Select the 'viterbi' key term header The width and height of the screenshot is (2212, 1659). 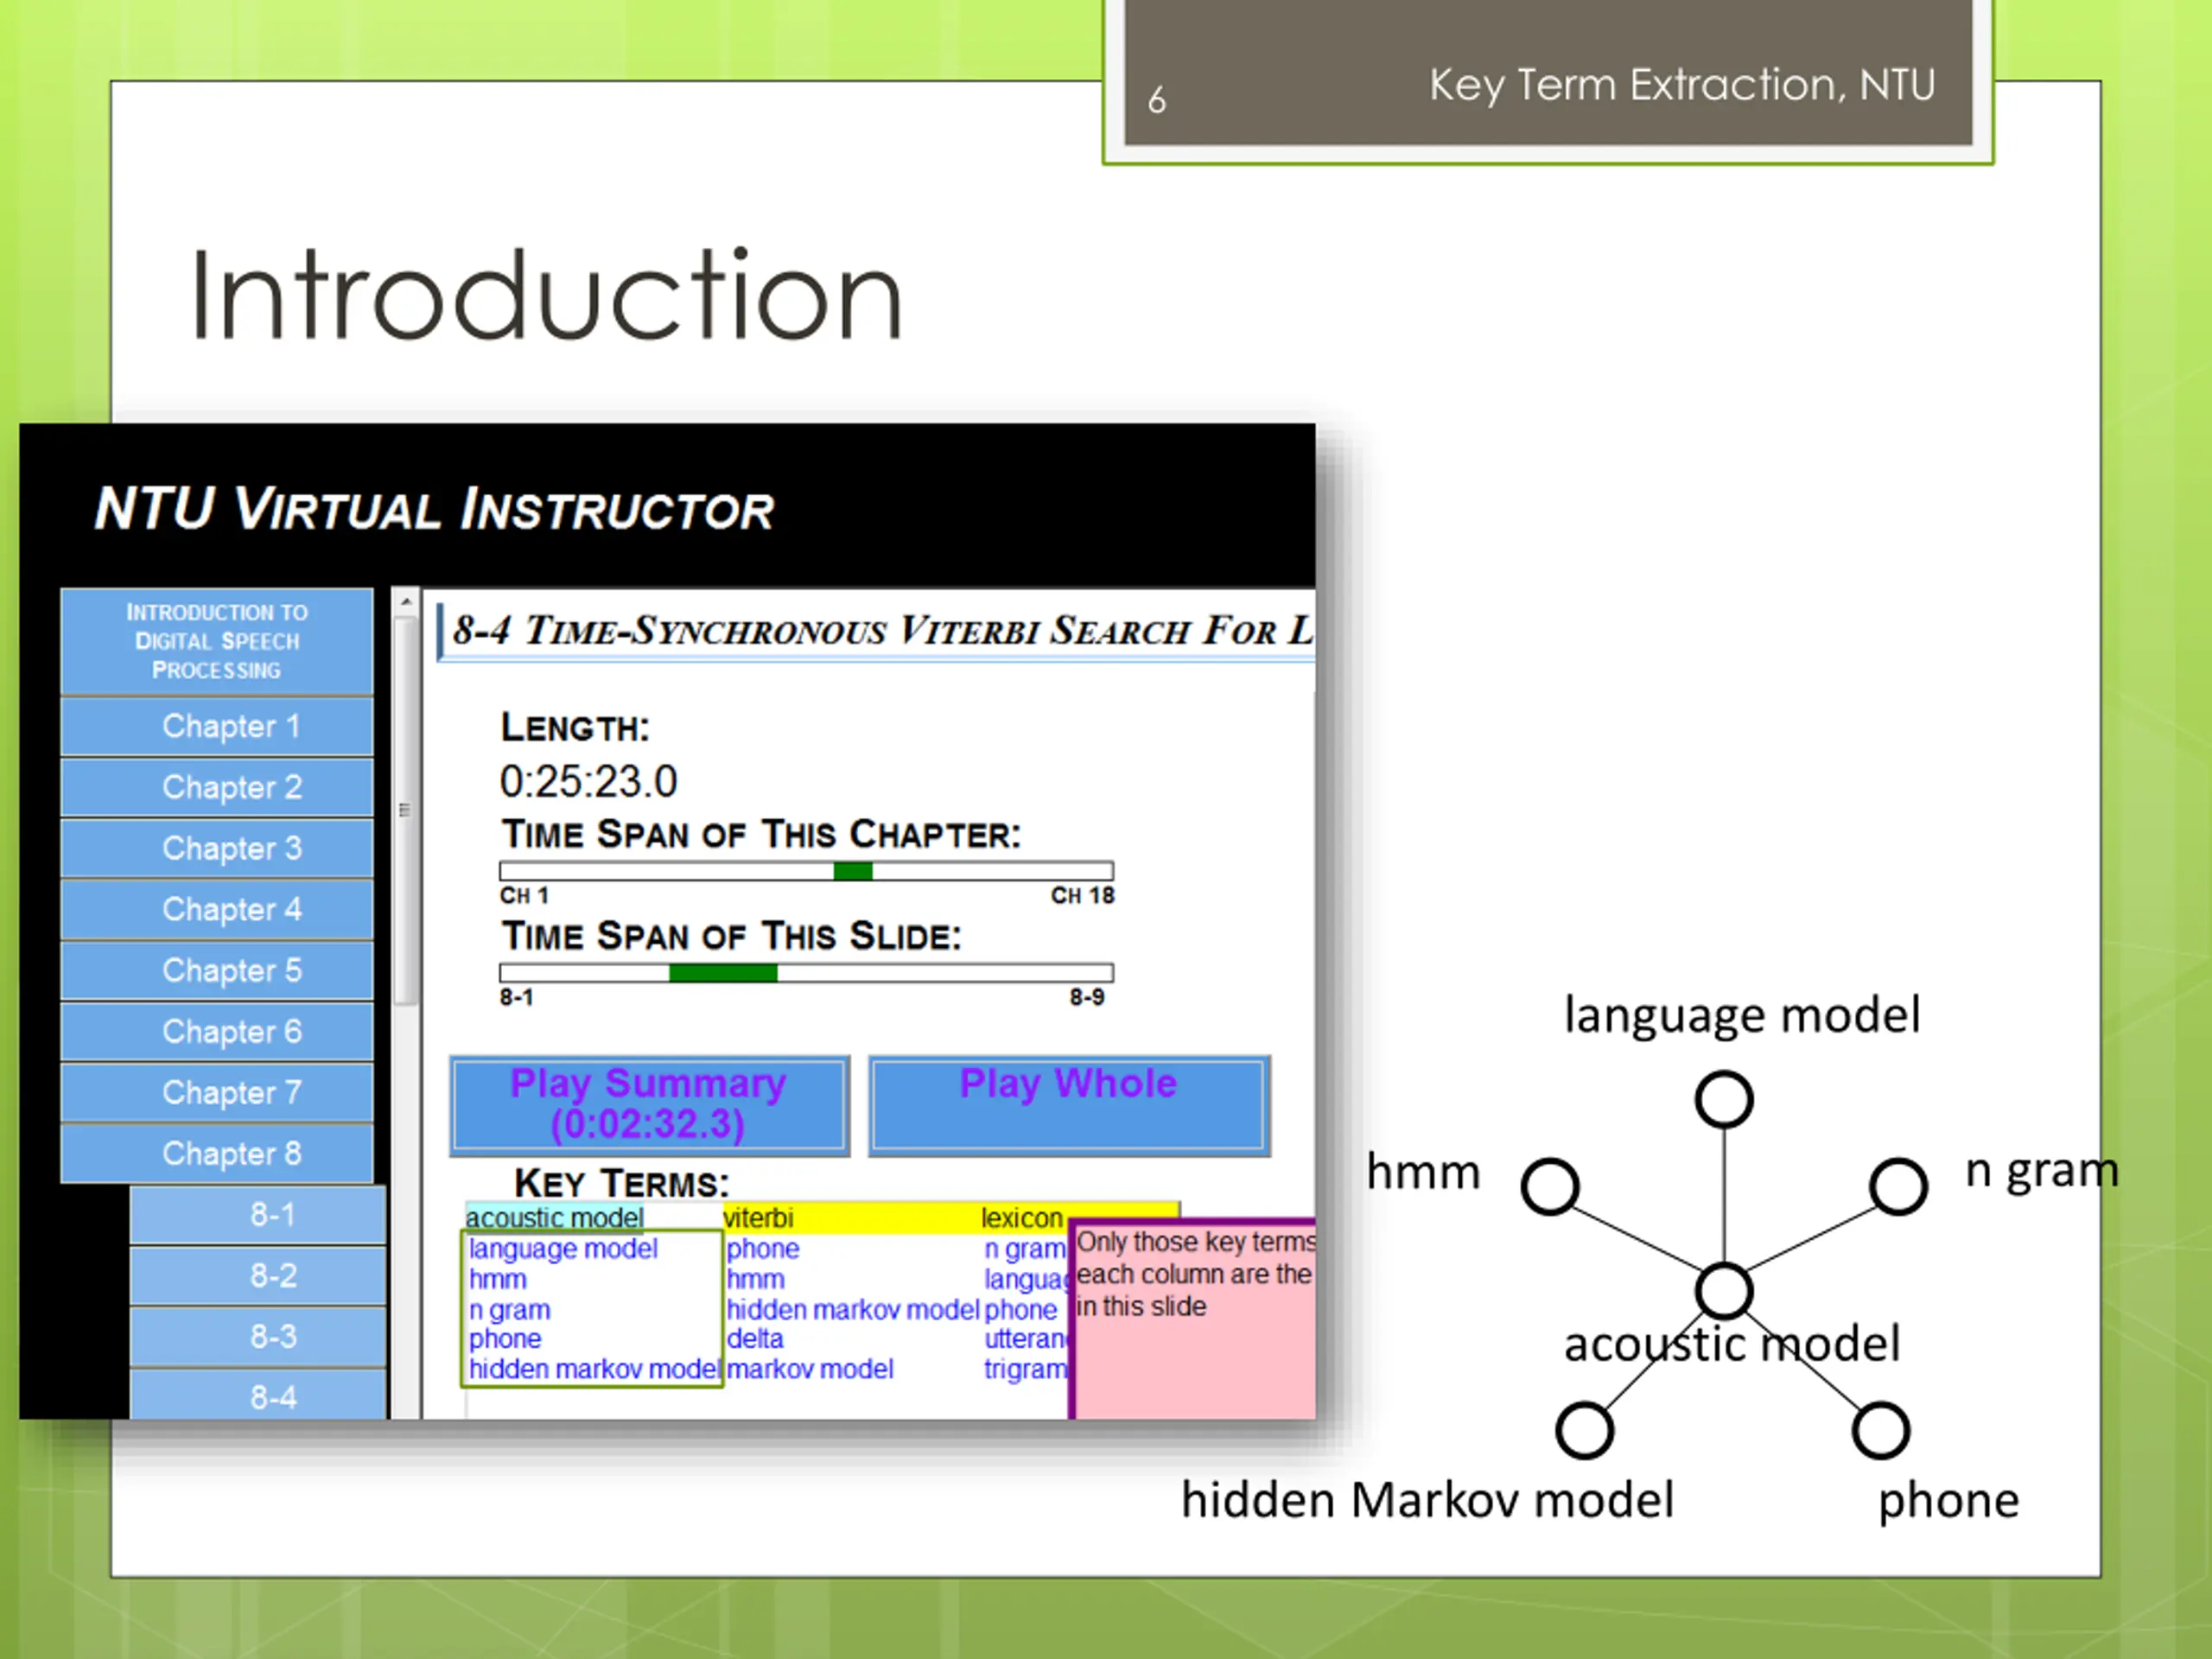tap(758, 1217)
